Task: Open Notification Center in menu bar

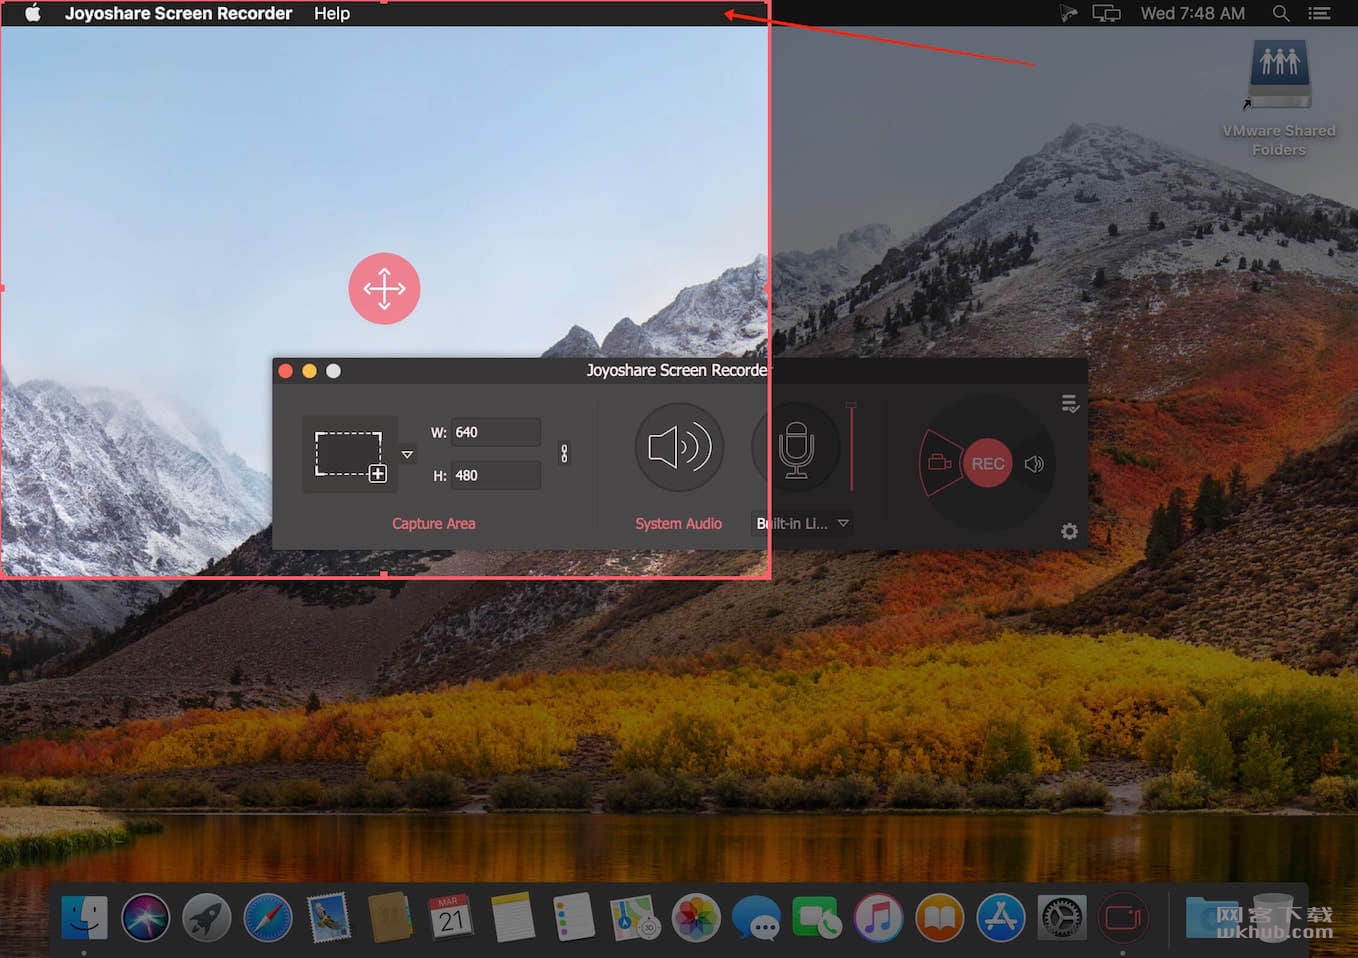Action: pos(1320,13)
